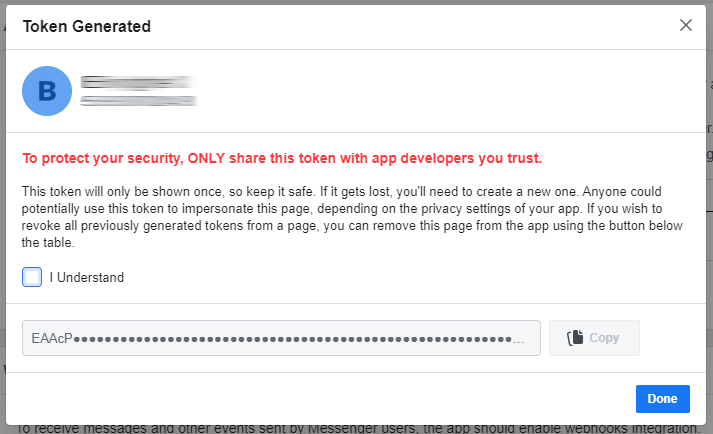Click the 'I Understand' label text
The image size is (713, 434).
pos(87,278)
